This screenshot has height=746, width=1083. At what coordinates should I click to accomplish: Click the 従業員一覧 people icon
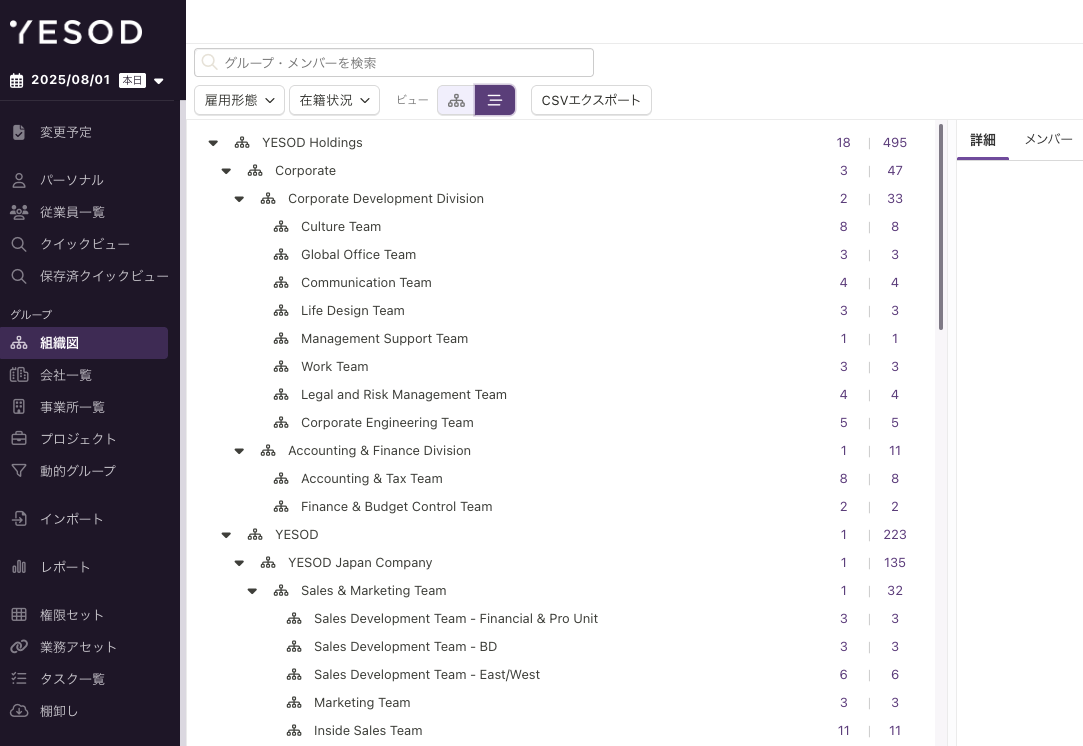tap(19, 212)
